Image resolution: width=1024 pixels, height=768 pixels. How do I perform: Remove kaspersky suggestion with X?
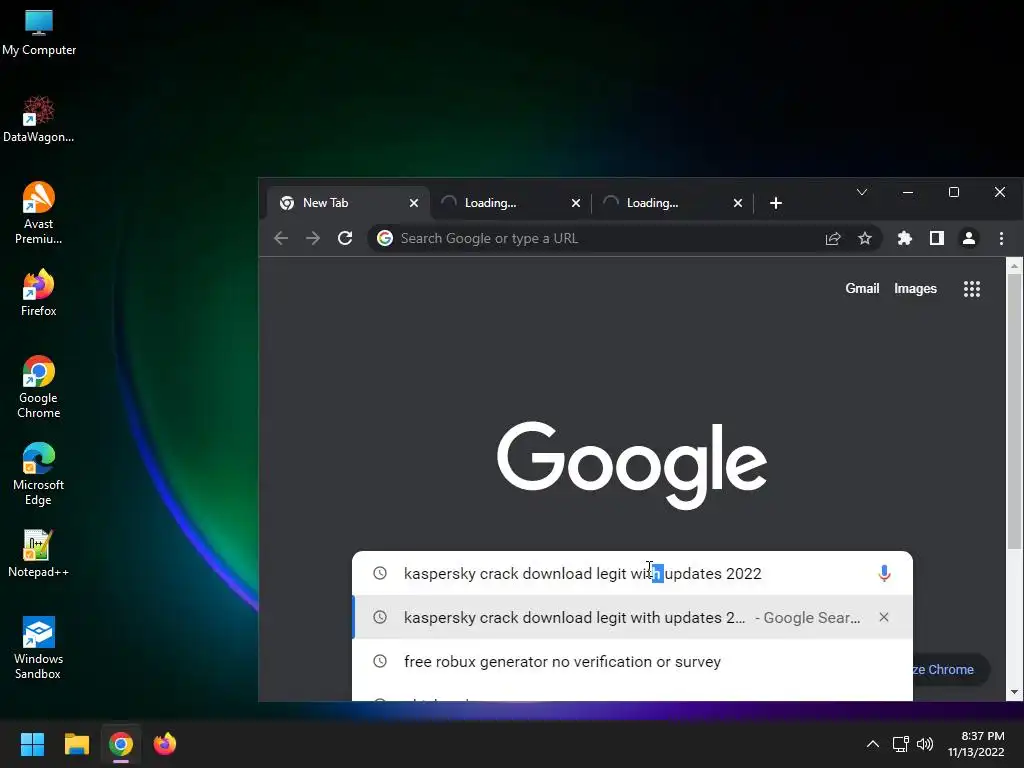click(884, 617)
